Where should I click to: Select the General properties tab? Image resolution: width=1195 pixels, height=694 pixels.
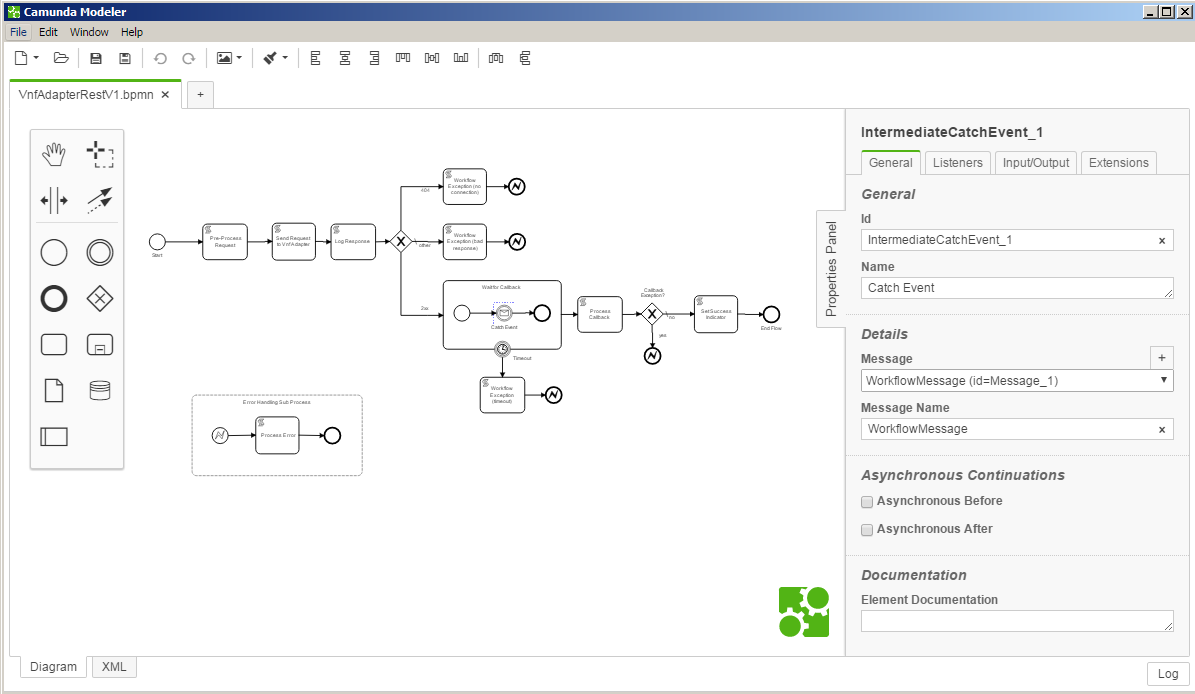point(891,163)
